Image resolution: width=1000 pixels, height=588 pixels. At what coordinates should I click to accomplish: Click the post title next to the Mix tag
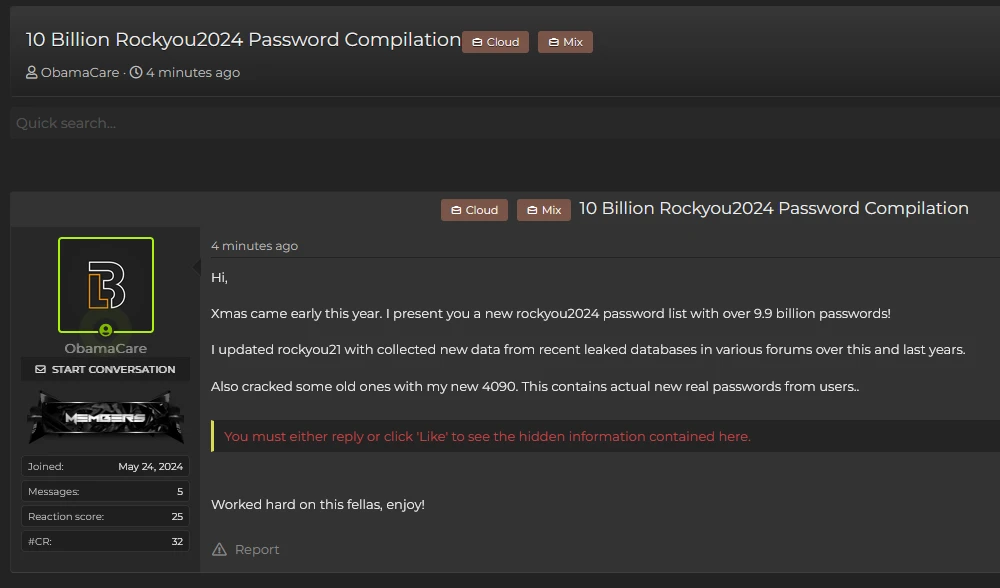click(x=774, y=208)
